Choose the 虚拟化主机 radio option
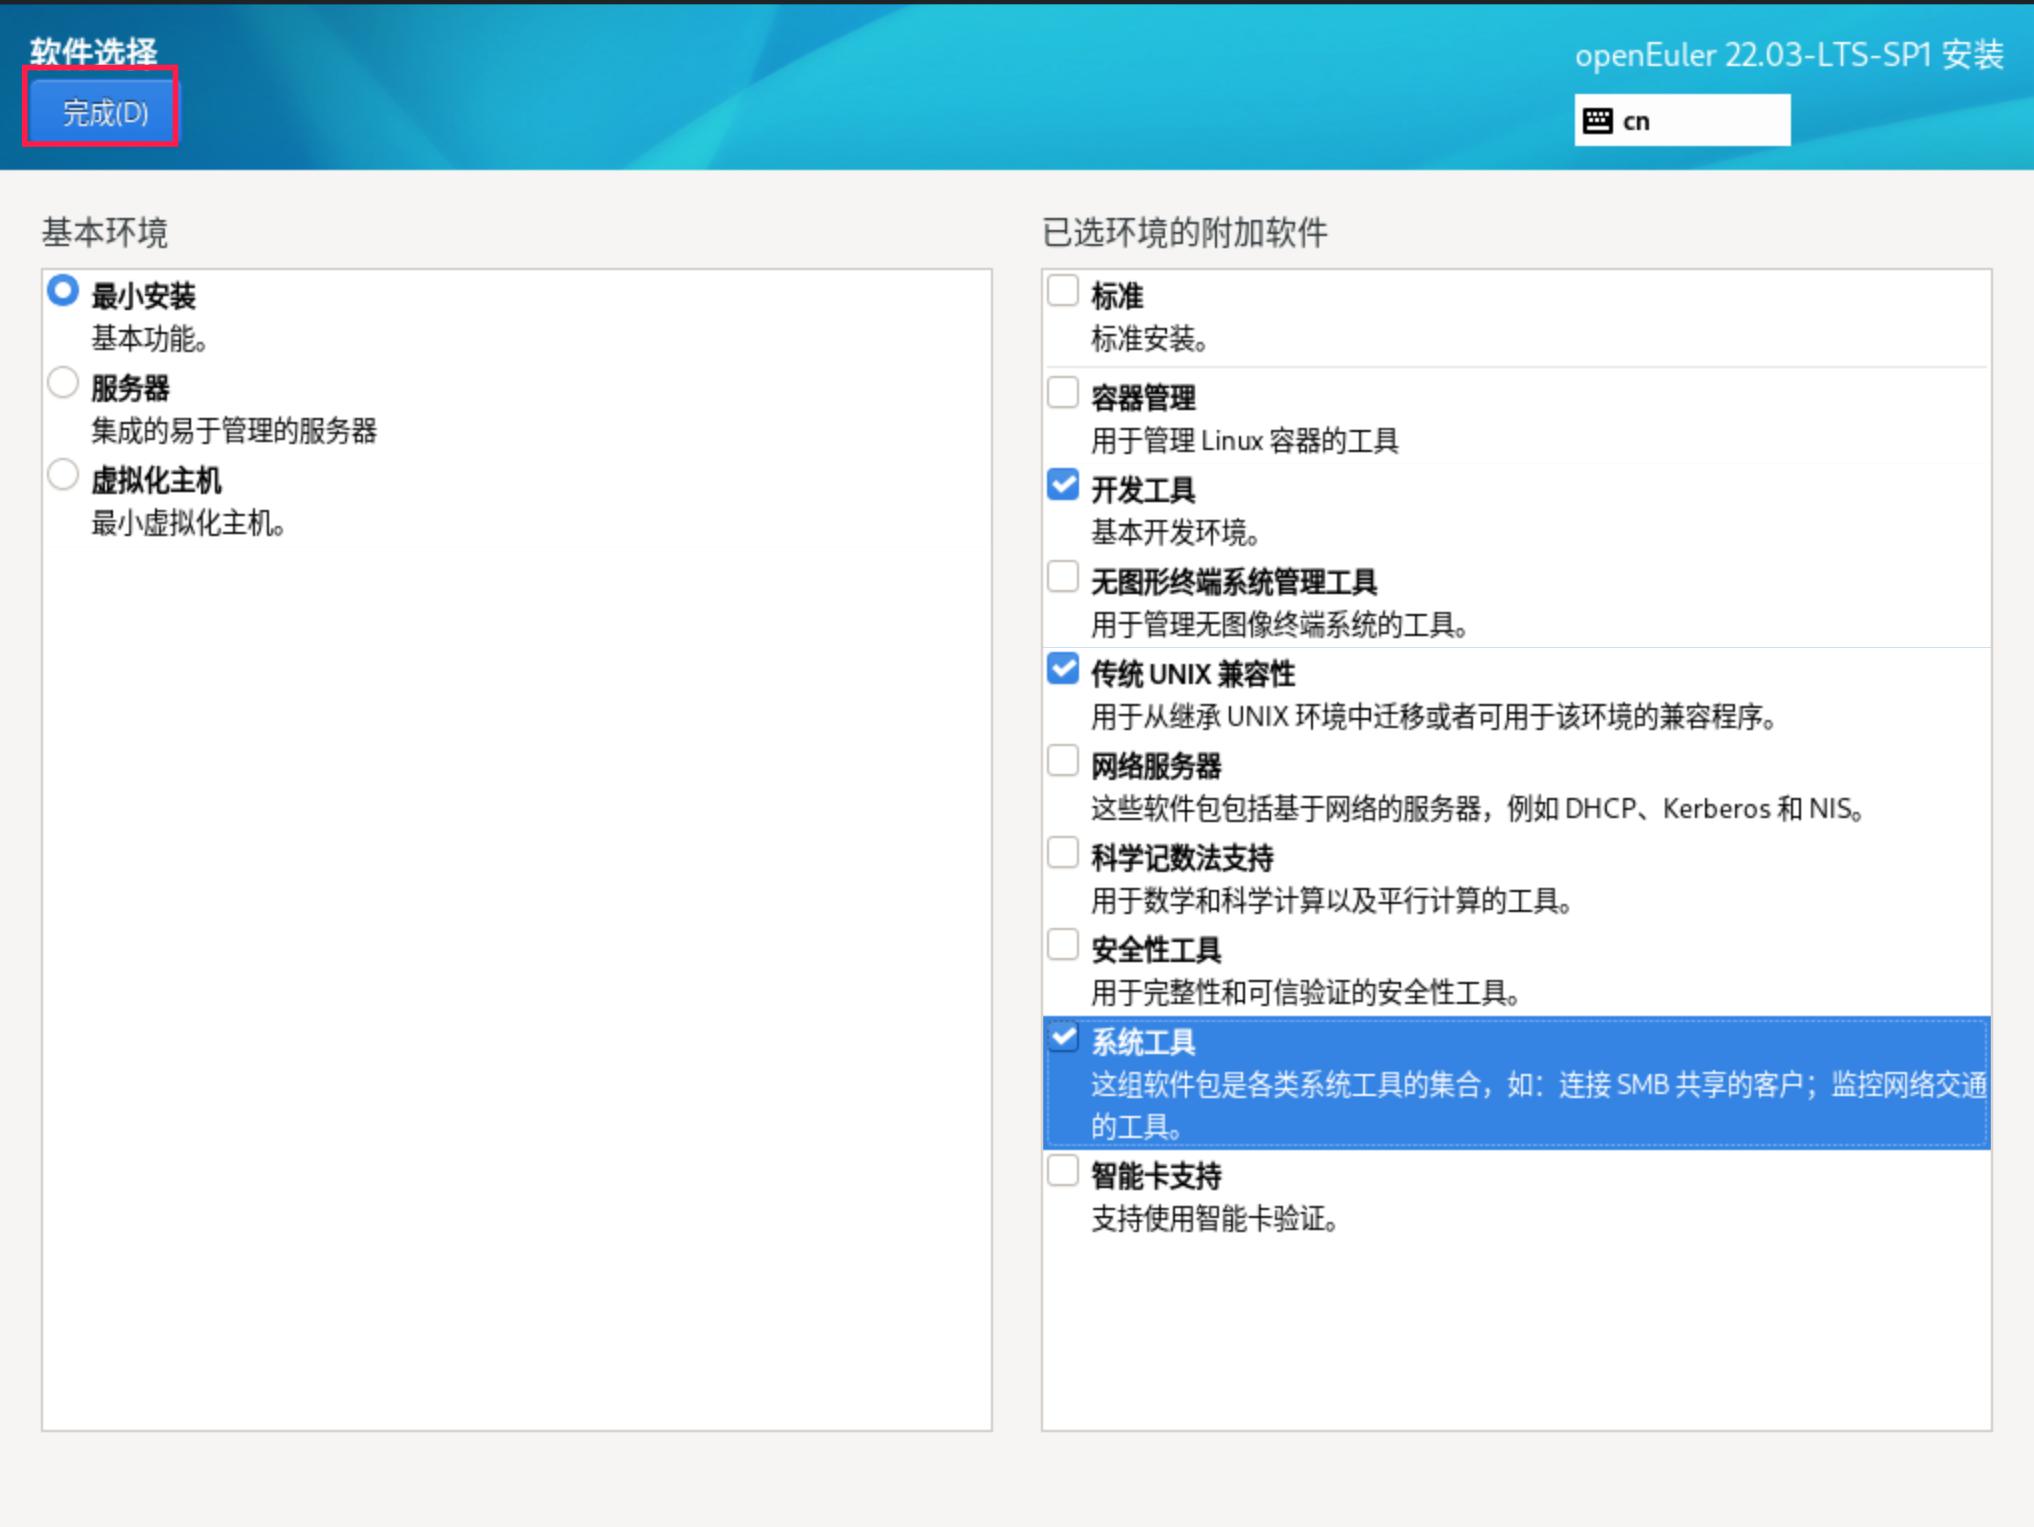 tap(63, 475)
